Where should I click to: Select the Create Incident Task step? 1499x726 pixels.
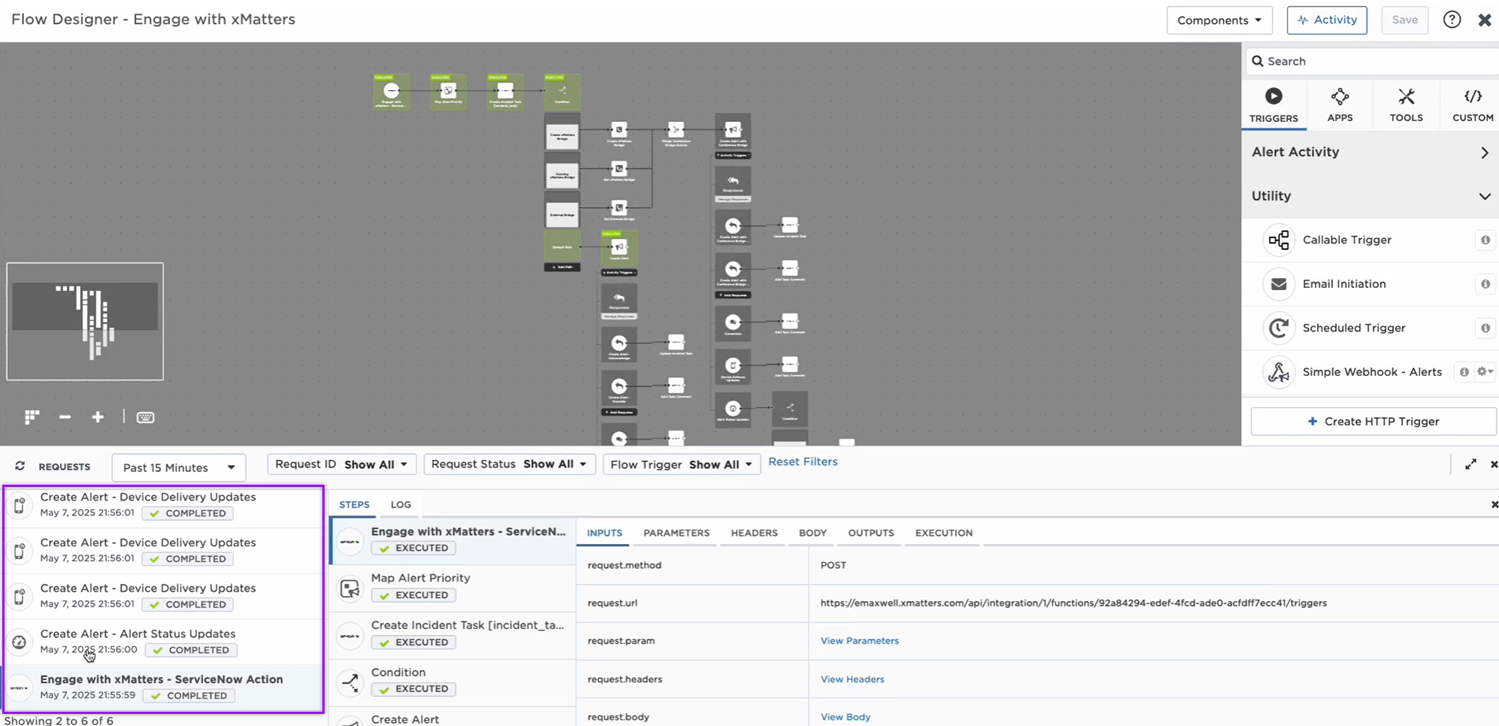click(453, 636)
